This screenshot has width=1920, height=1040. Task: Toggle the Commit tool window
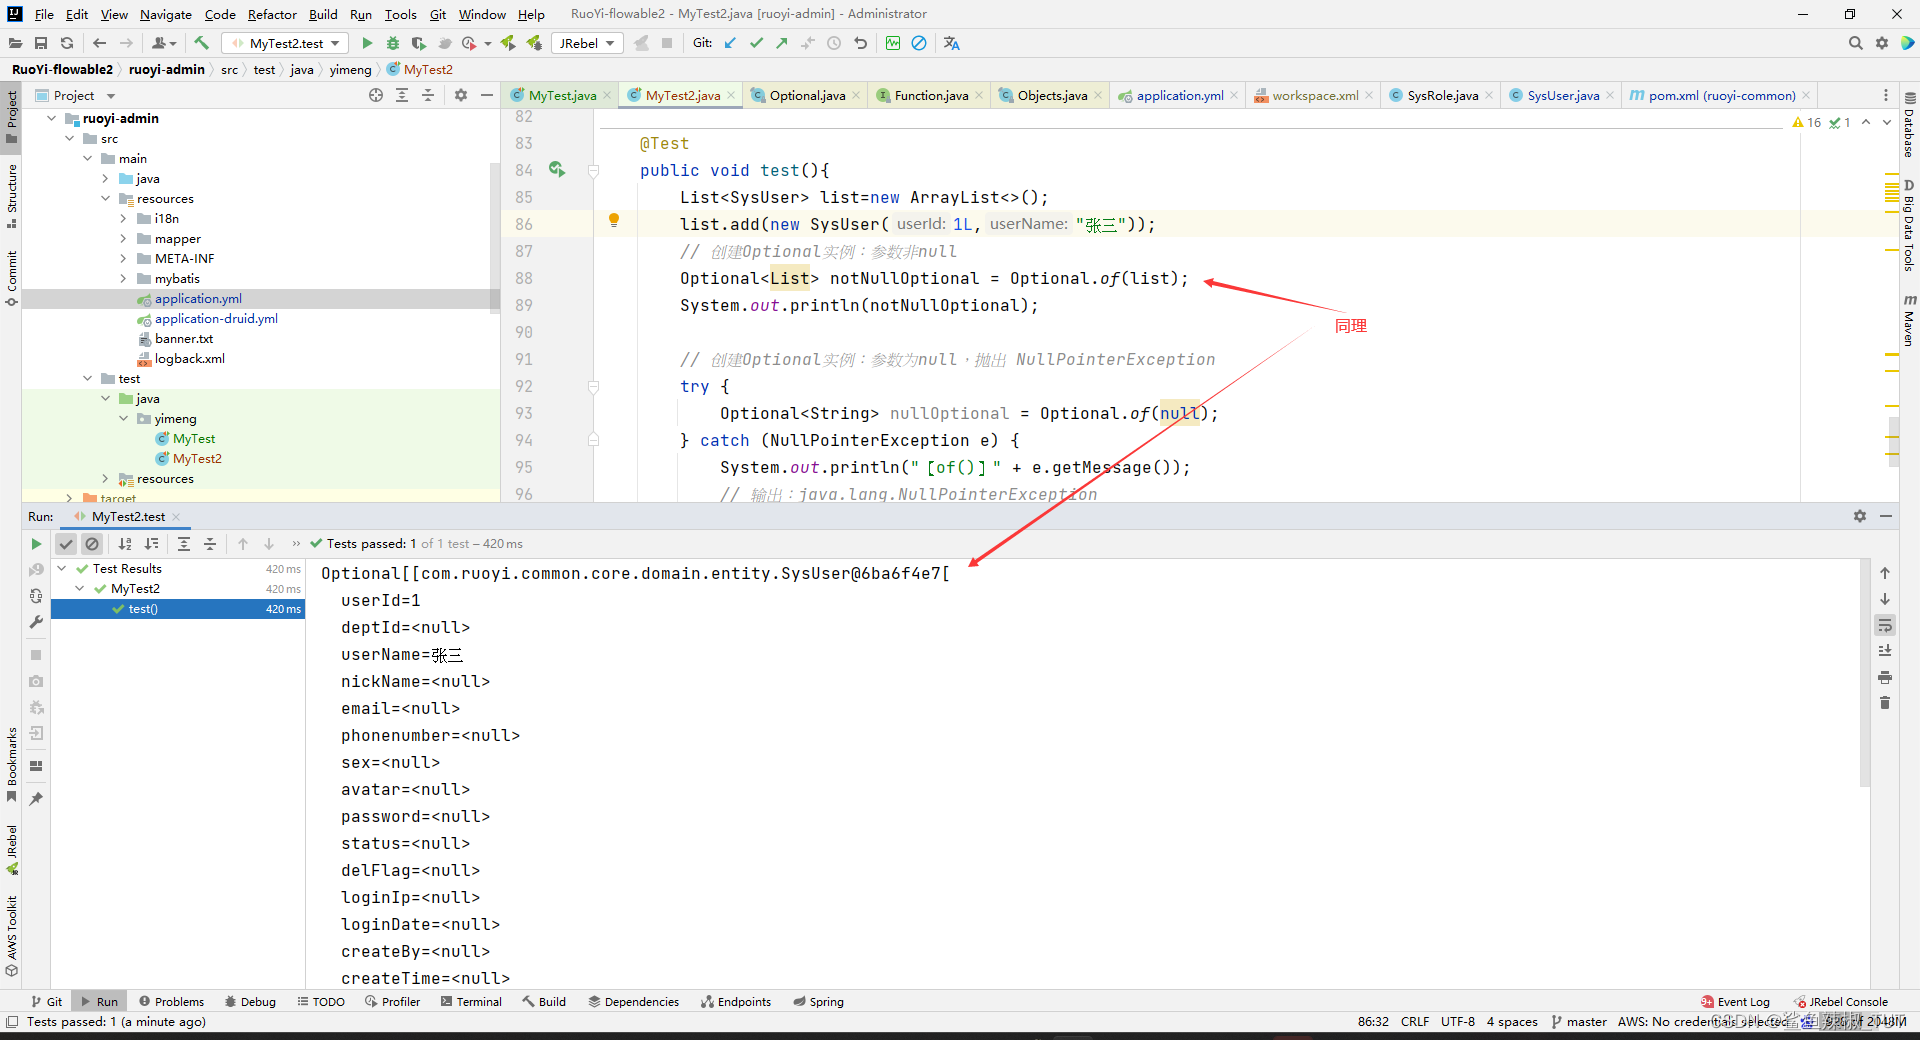point(11,278)
